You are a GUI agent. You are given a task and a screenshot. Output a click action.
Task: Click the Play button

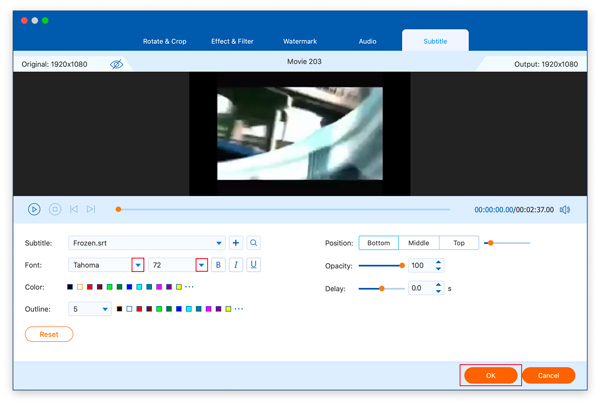pyautogui.click(x=34, y=209)
